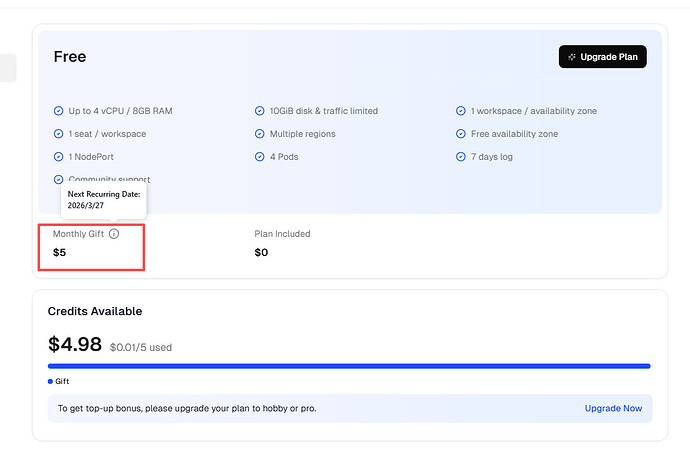Click check icon beside 4 Pods

[x=260, y=157]
